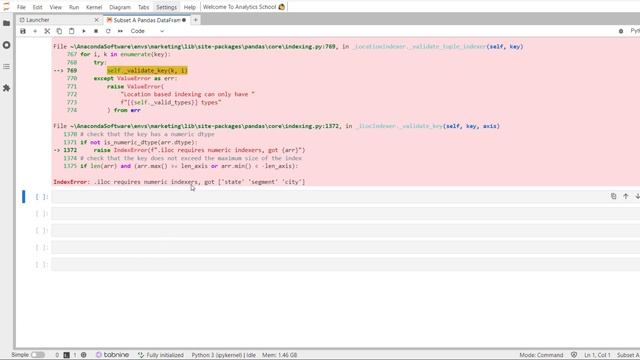Viewport: 640px width, 360px height.
Task: Open the Extension Manager puzzle icon
Action: coord(7,88)
